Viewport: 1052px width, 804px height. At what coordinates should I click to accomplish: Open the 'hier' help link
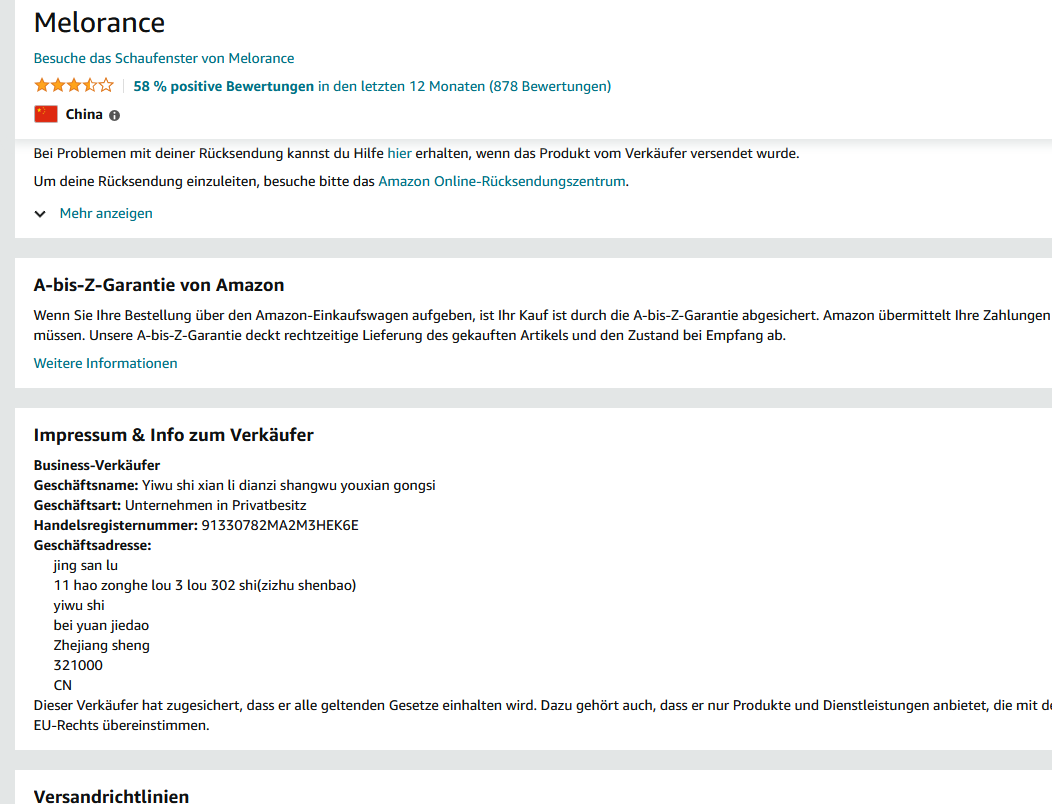pyautogui.click(x=399, y=153)
